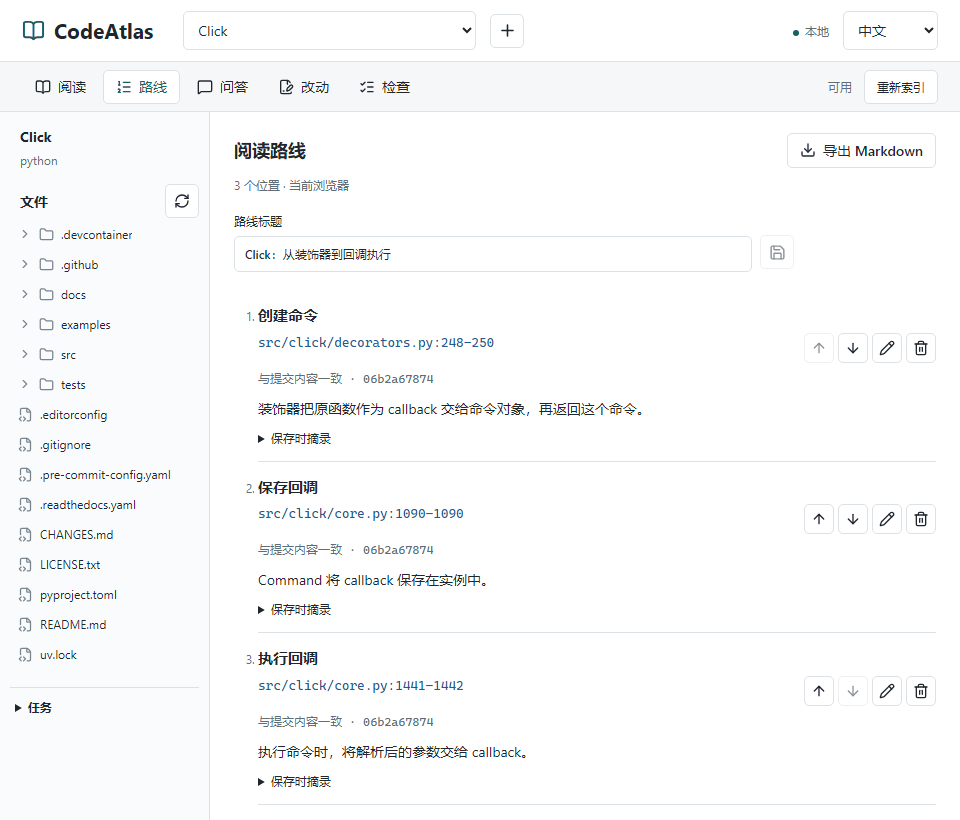Open the LICENSE.txt file
This screenshot has width=960, height=820.
[x=70, y=565]
